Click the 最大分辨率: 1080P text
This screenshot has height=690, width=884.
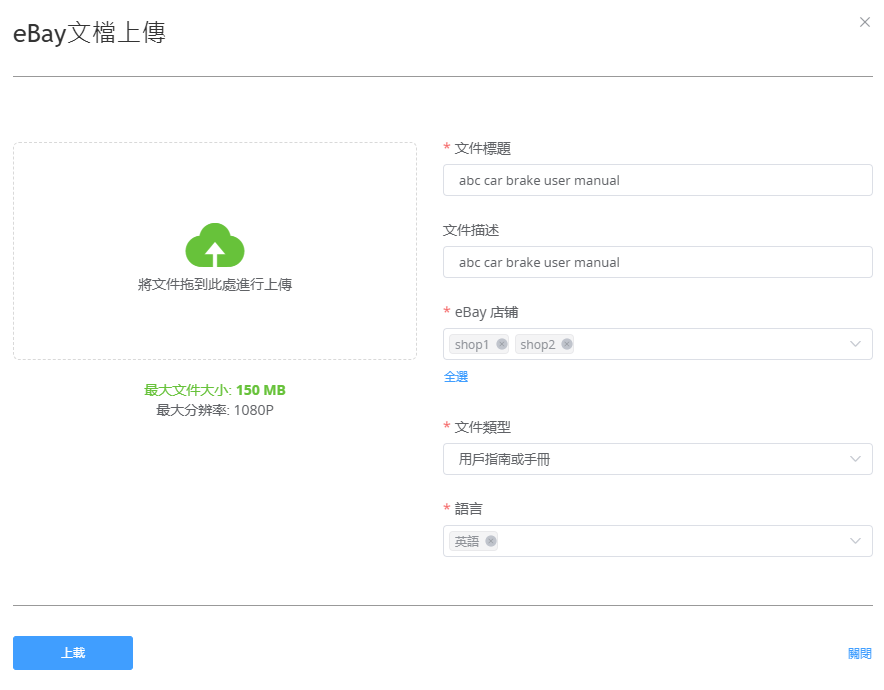(x=215, y=410)
